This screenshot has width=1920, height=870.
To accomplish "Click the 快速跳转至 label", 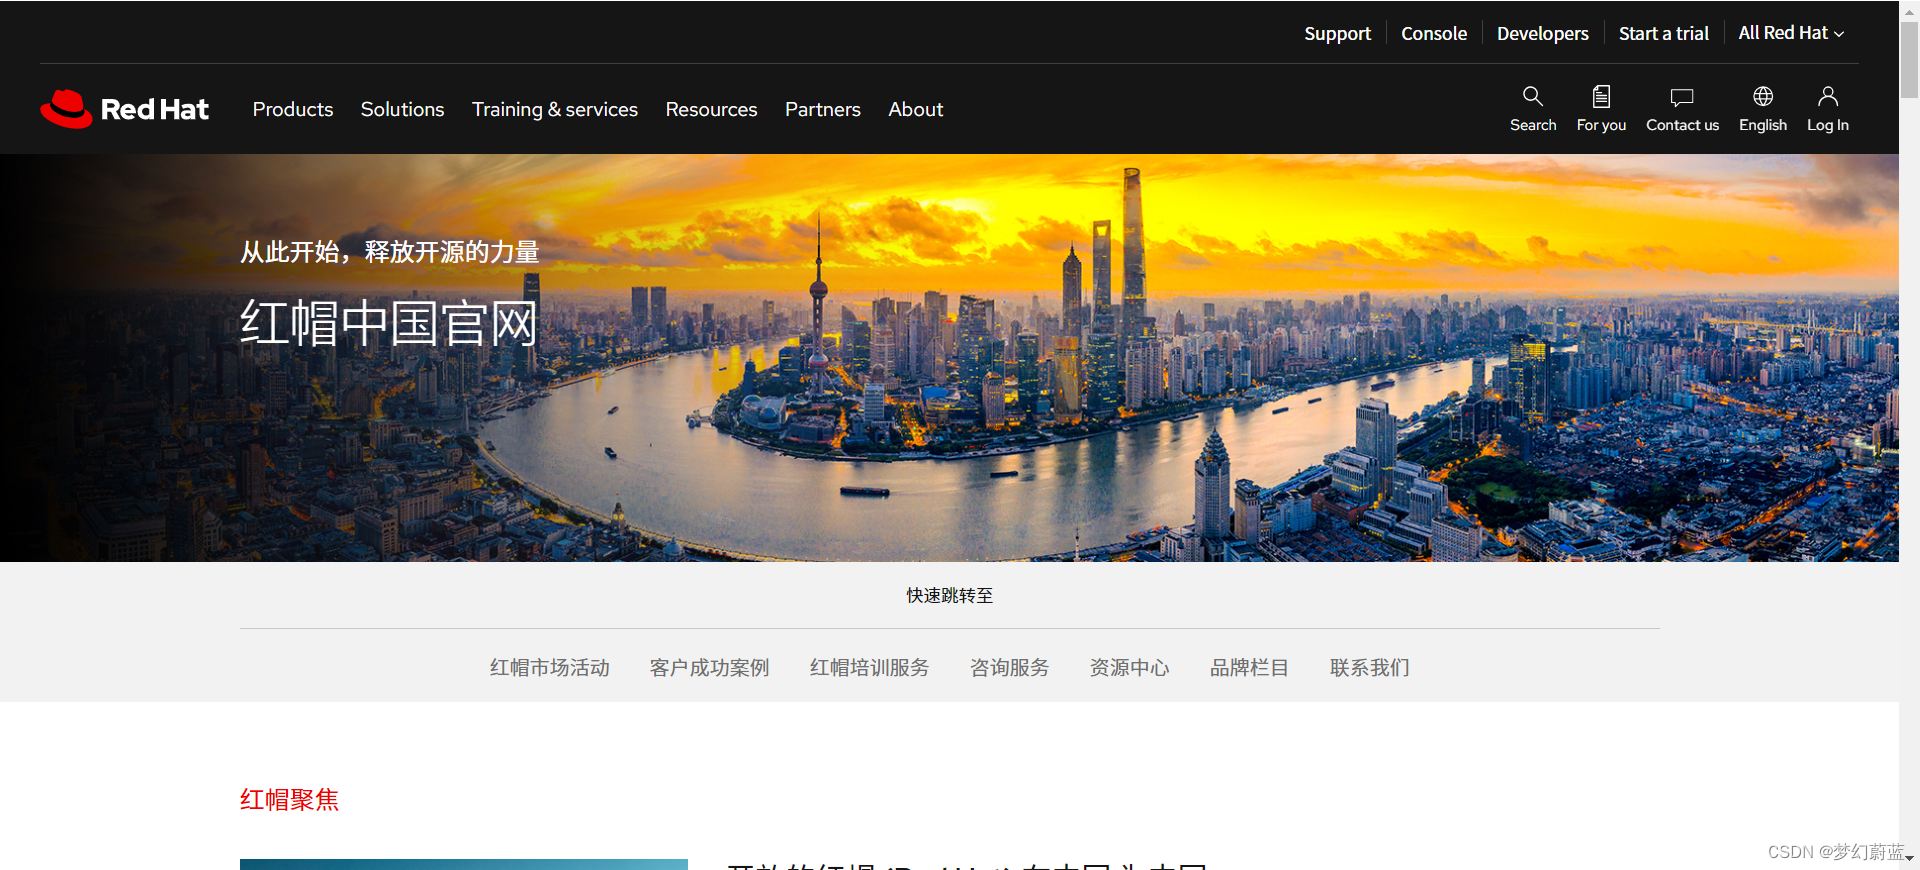I will click(x=950, y=595).
